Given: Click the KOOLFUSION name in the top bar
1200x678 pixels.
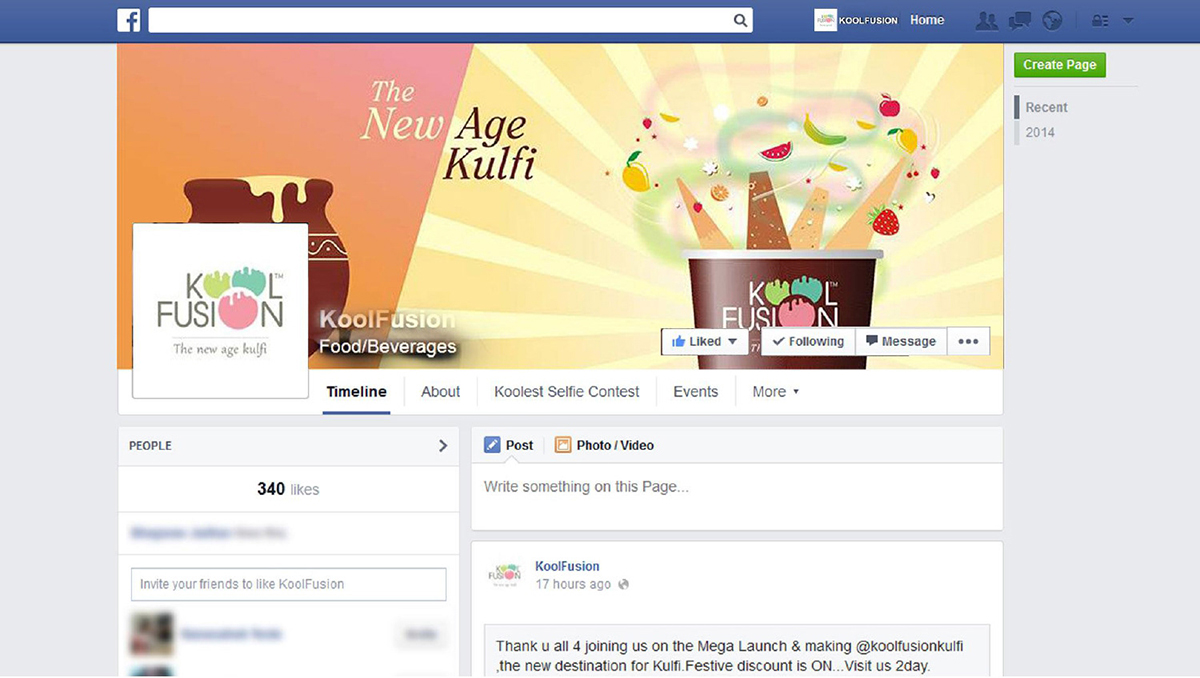Looking at the screenshot, I should (869, 20).
